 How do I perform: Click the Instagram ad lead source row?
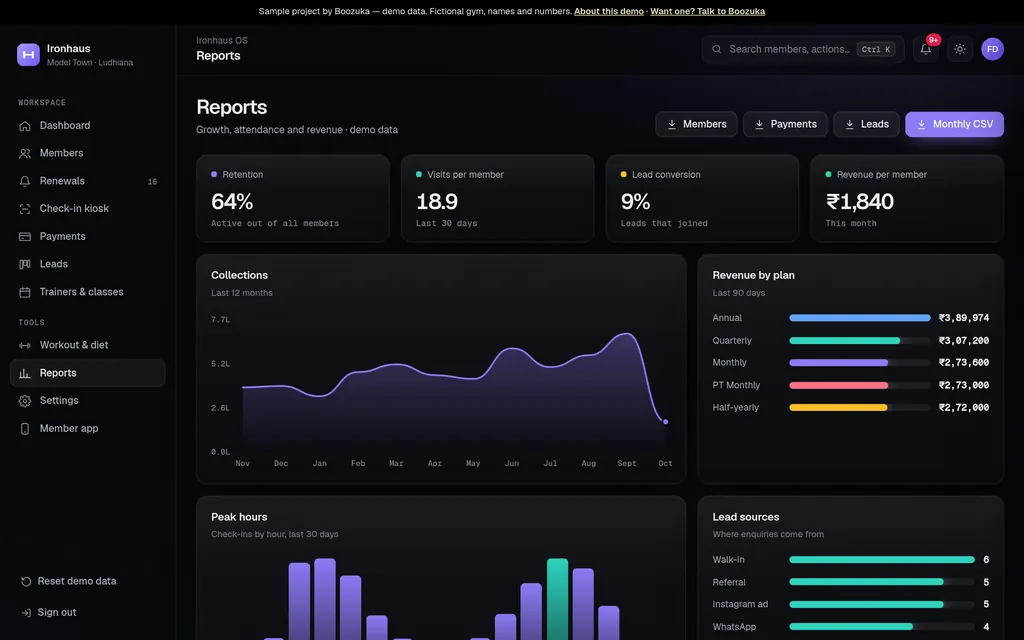(x=850, y=604)
